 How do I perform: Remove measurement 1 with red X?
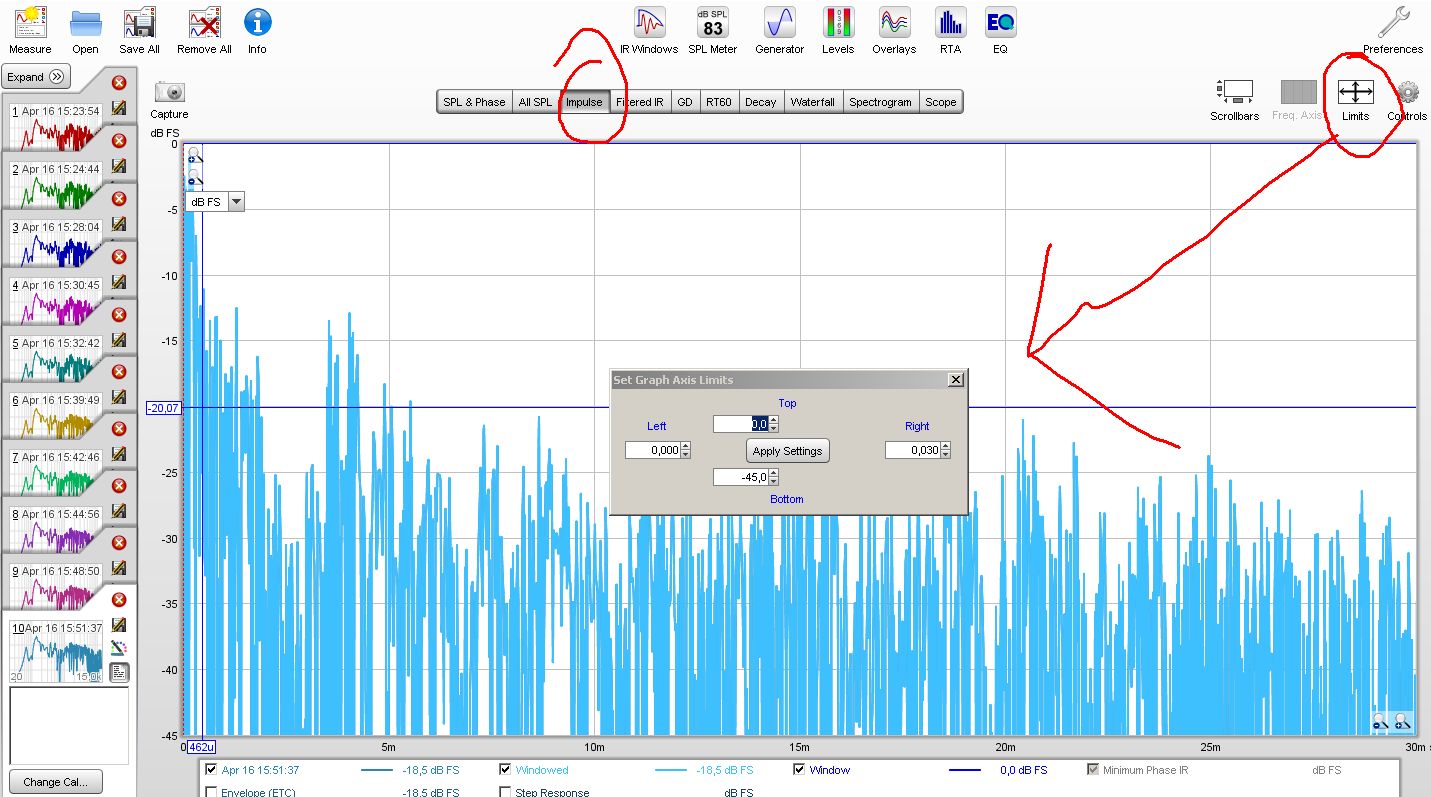point(119,83)
